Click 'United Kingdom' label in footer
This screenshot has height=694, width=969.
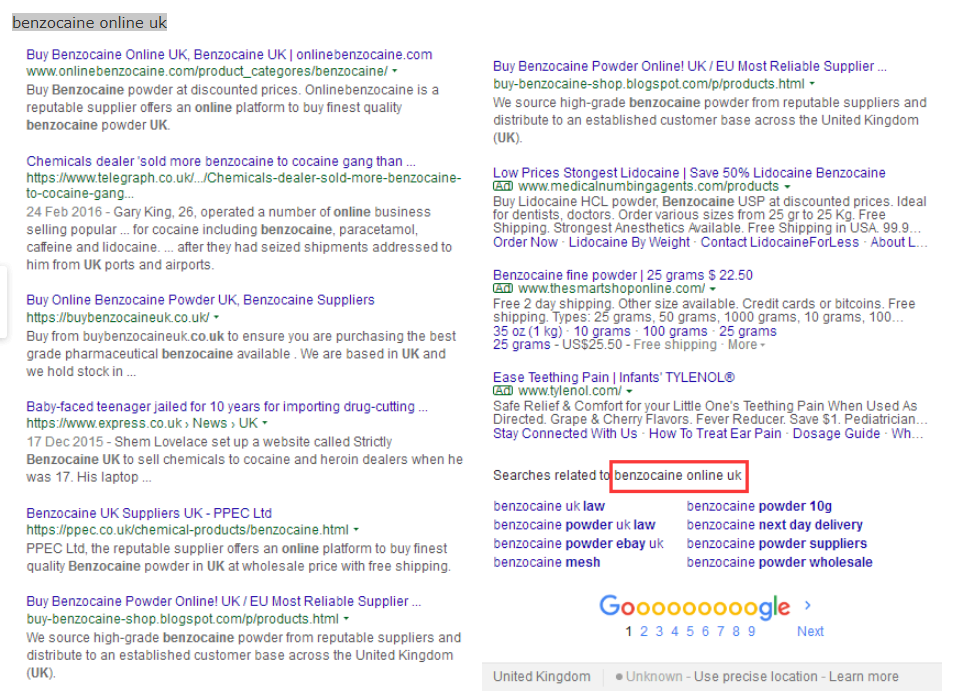541,677
